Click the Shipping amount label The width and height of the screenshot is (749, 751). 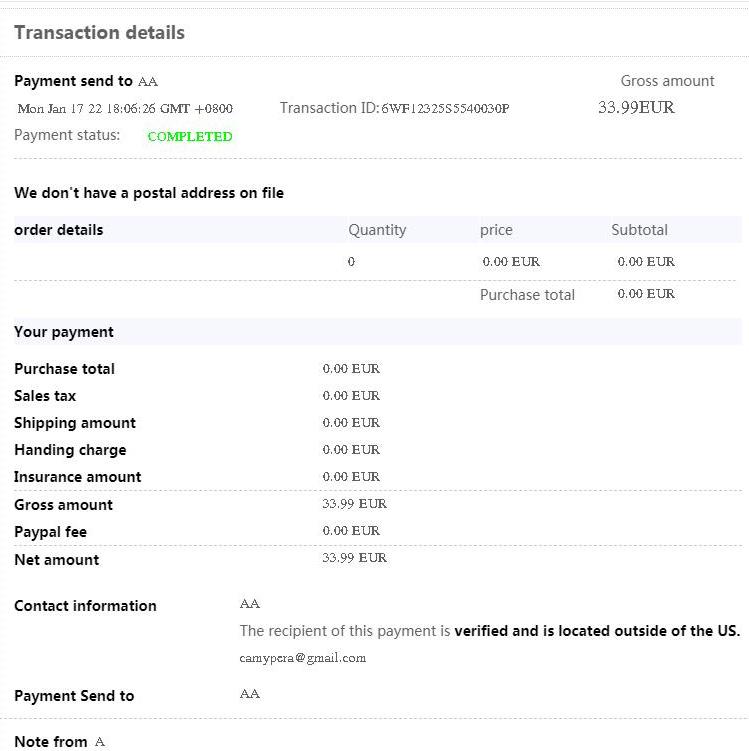coord(75,423)
